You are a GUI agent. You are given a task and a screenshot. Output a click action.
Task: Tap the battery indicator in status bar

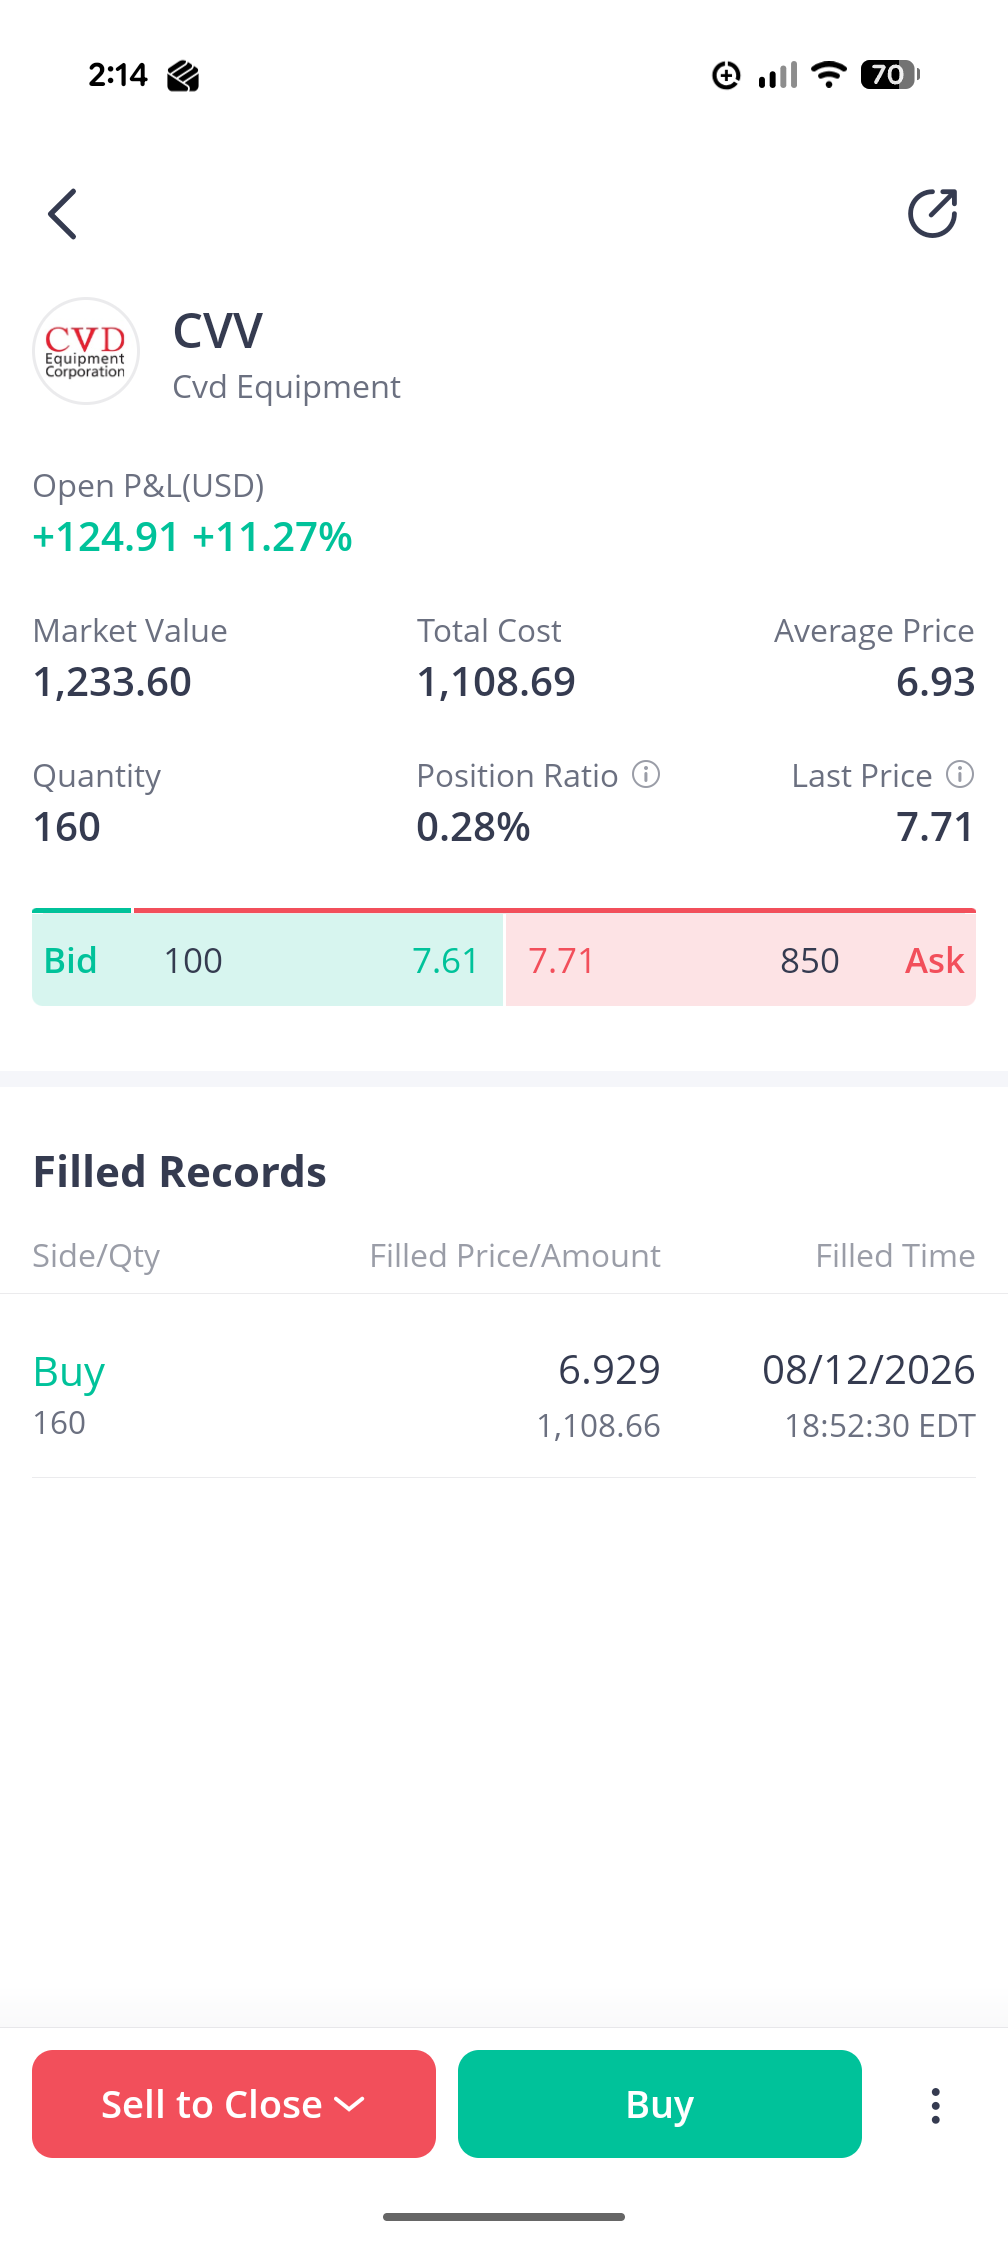(x=890, y=75)
